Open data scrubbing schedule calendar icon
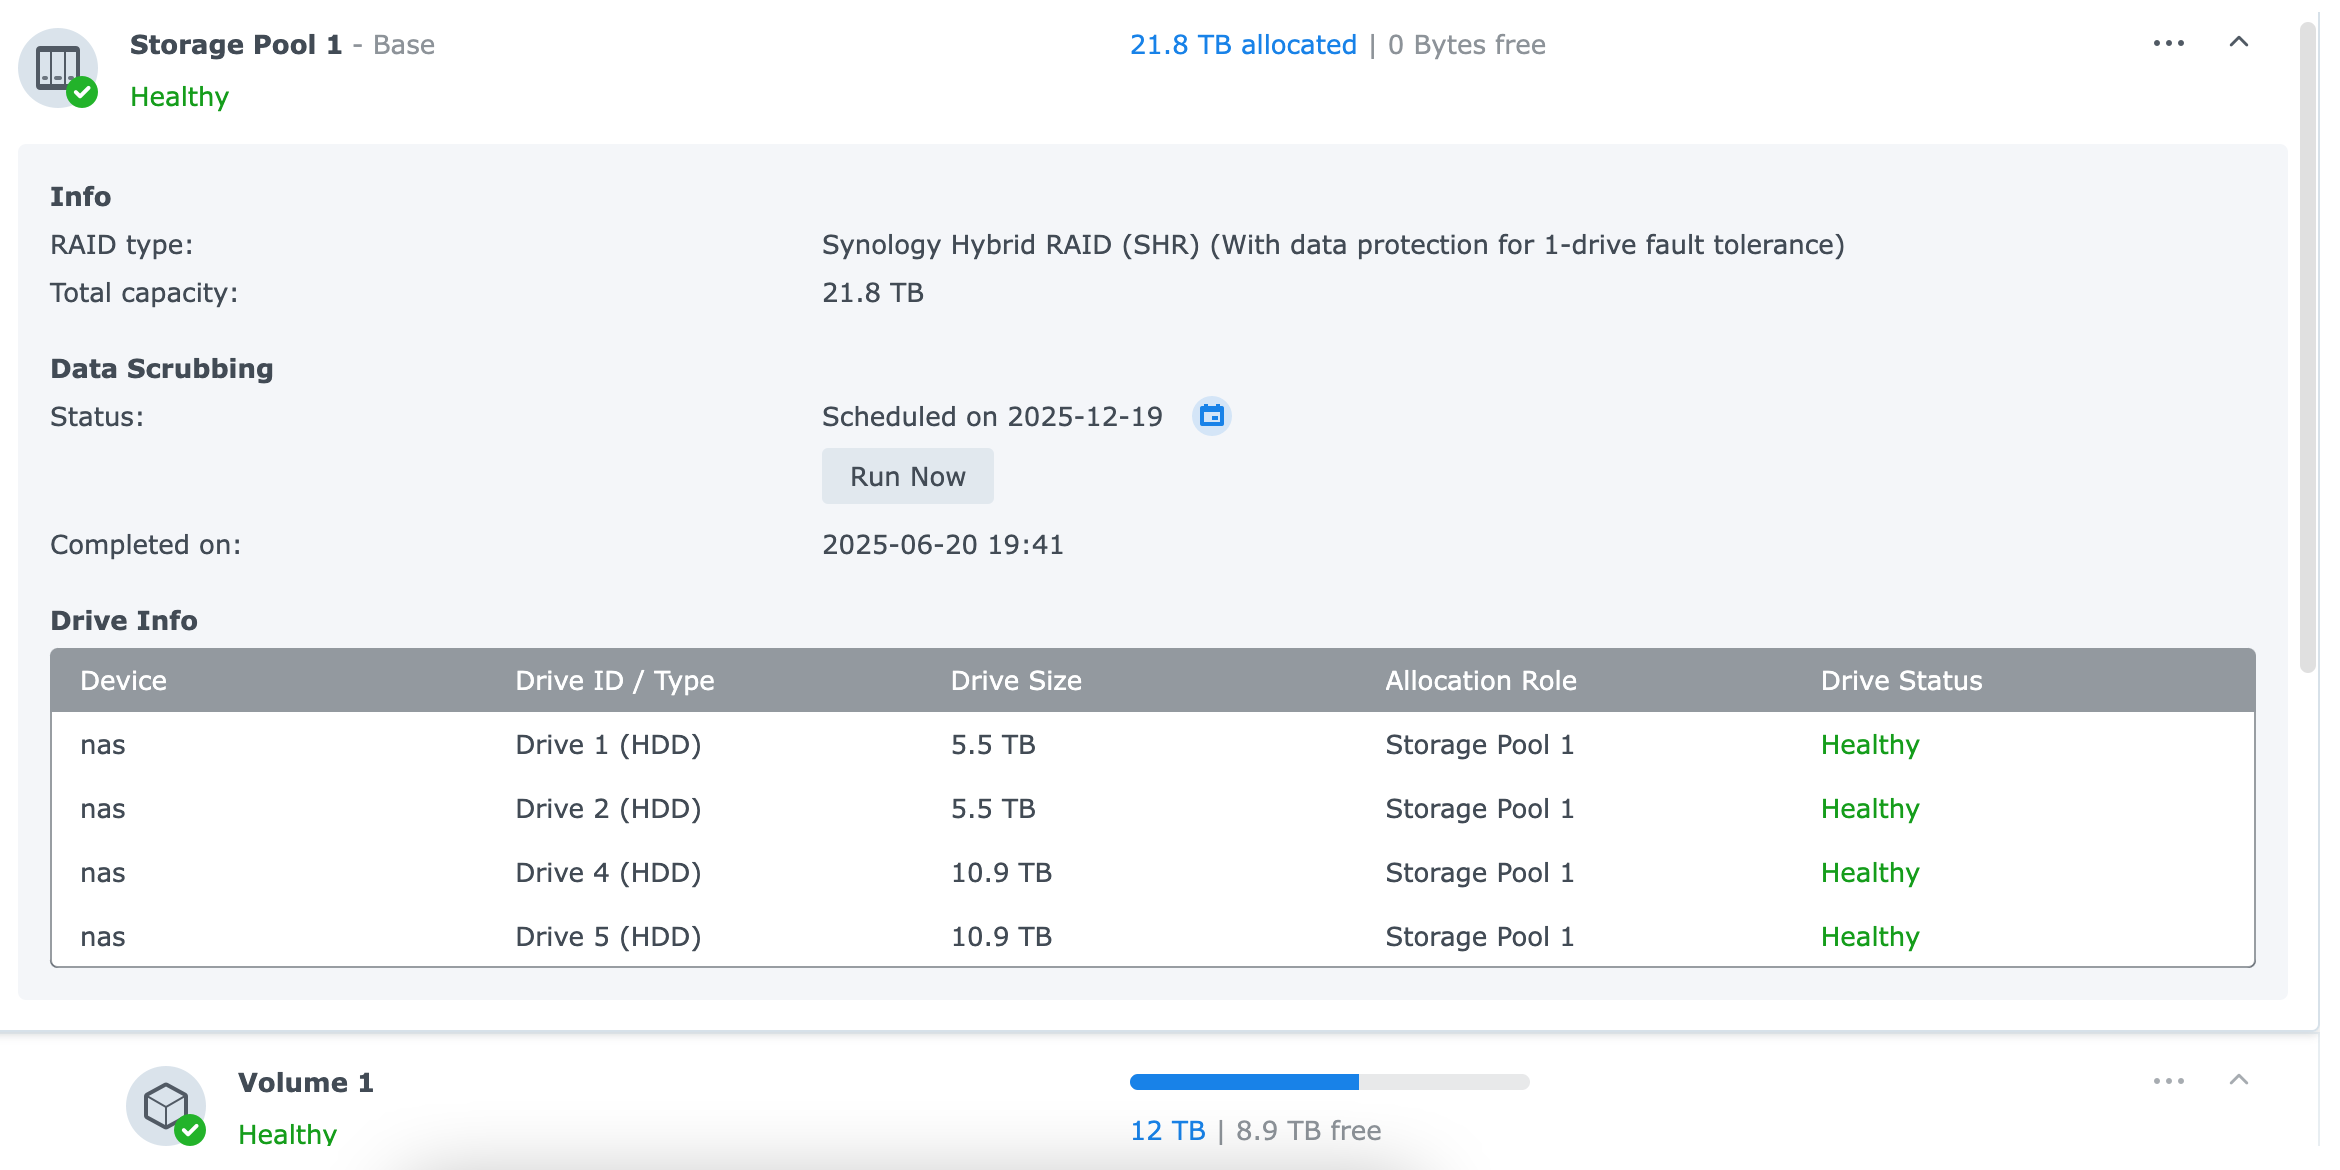 click(x=1211, y=416)
